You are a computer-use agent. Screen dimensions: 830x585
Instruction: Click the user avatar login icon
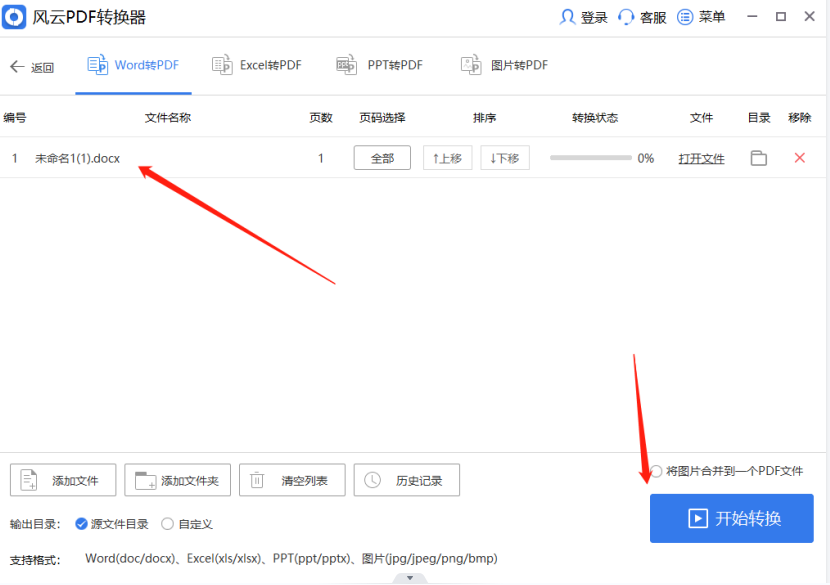point(567,17)
